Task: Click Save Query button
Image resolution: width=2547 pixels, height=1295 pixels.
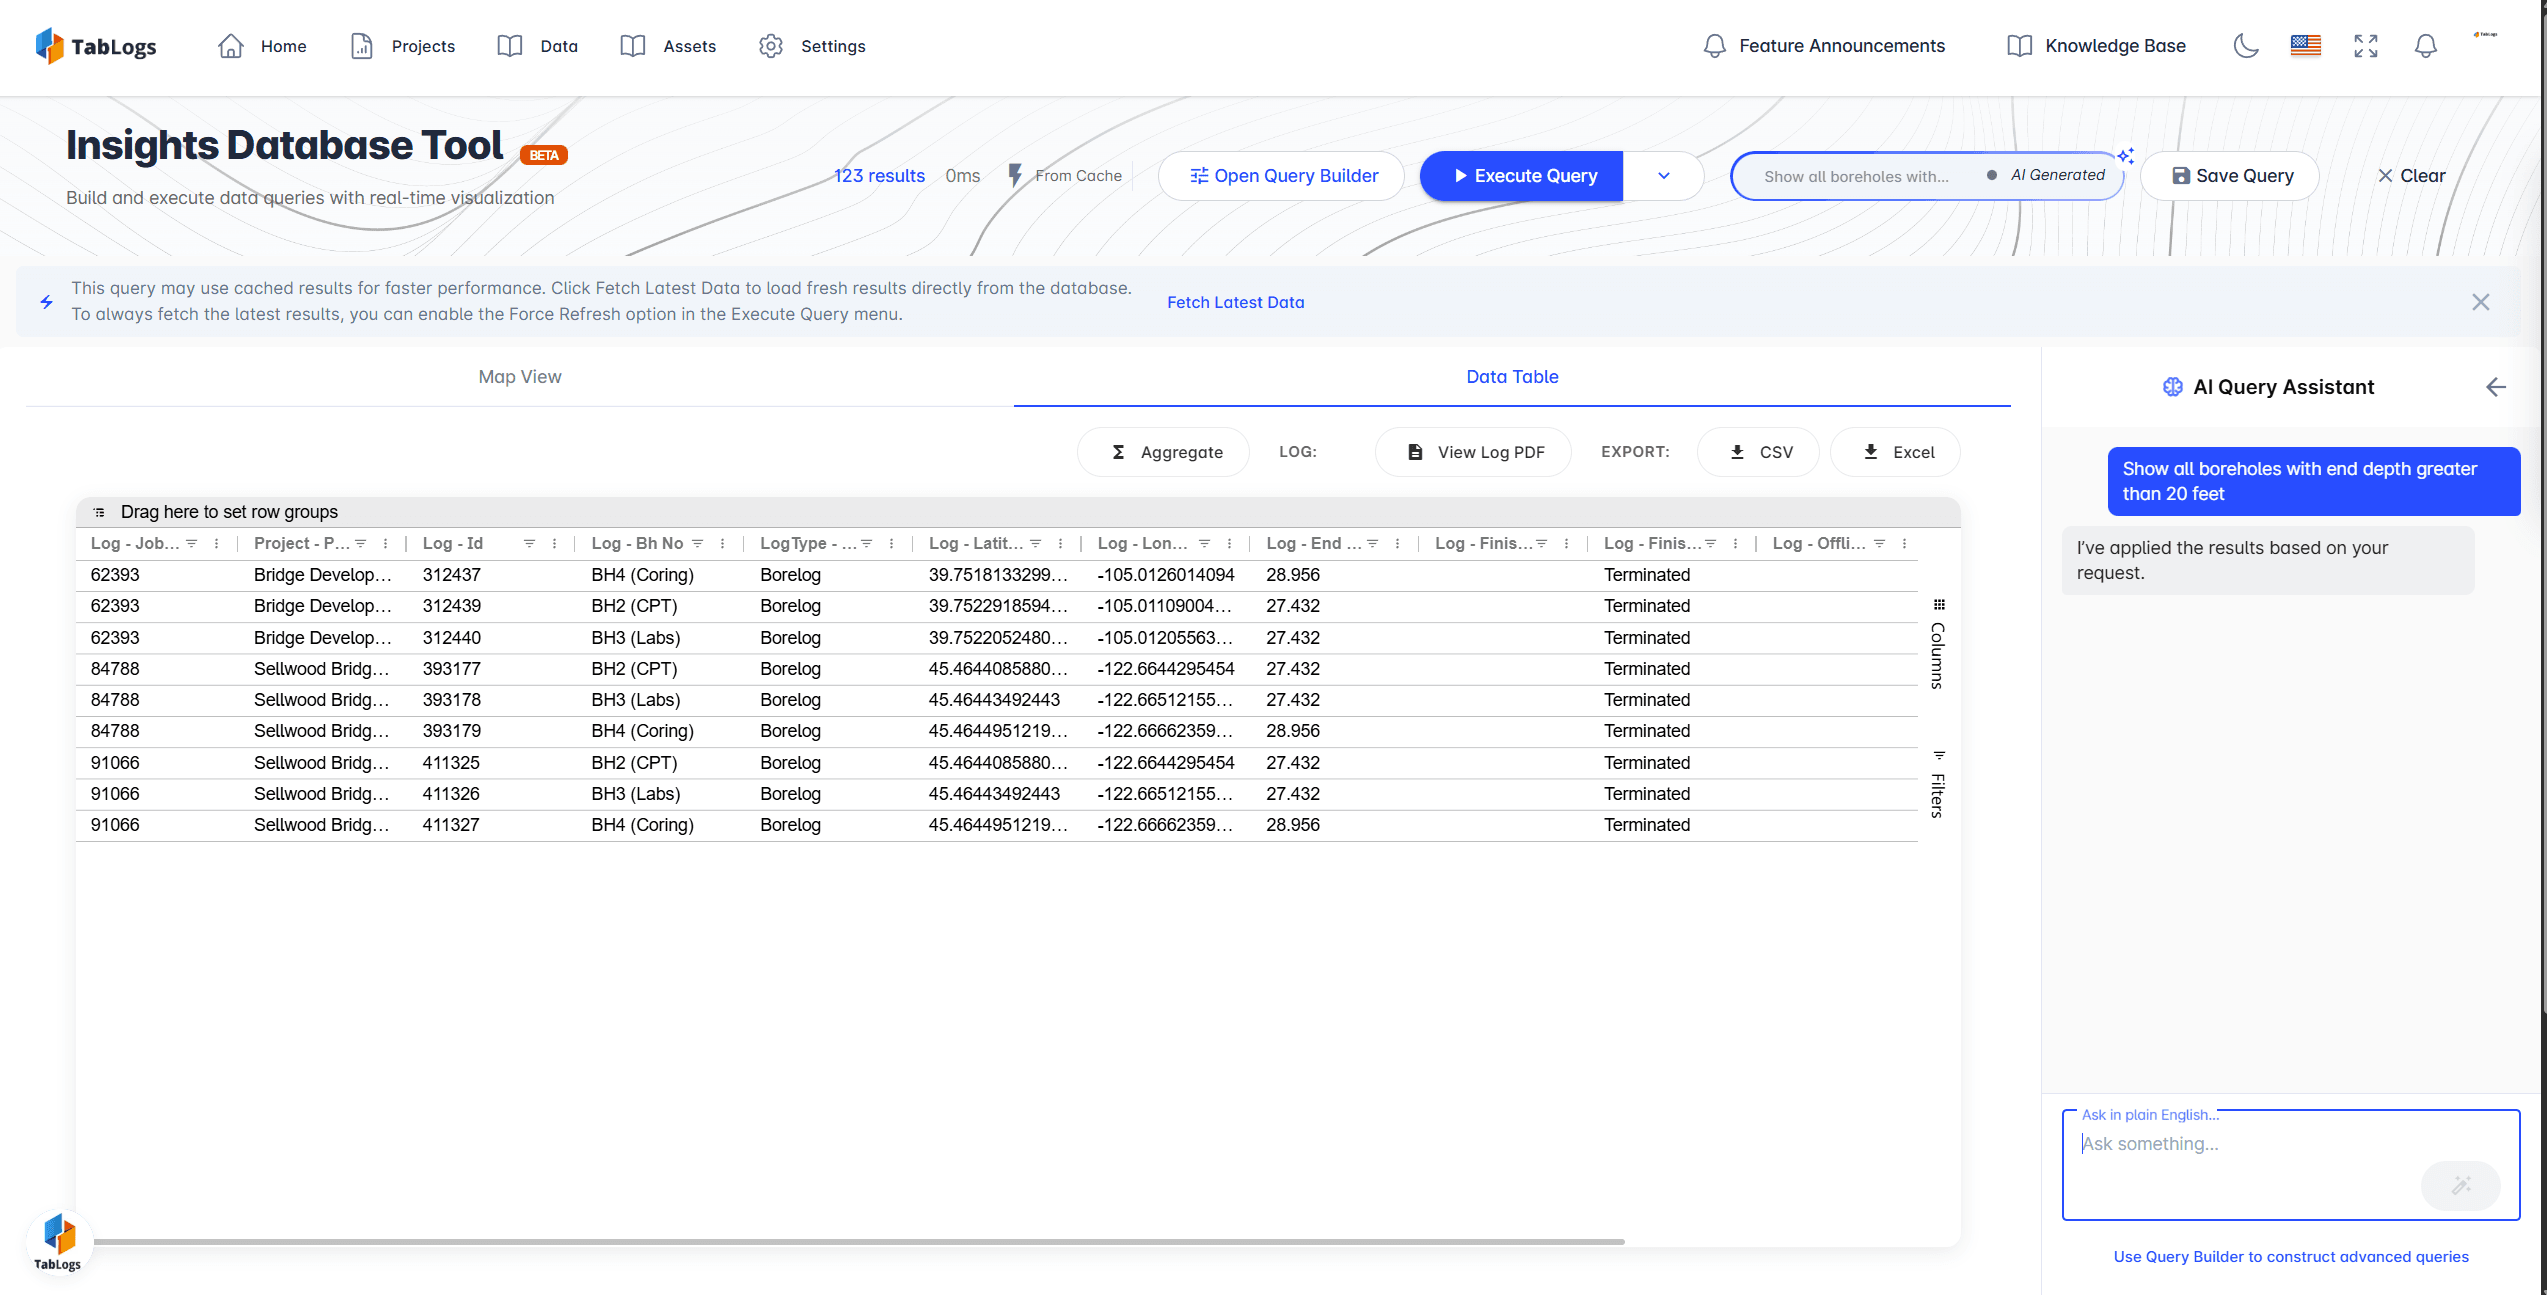Action: click(x=2231, y=176)
